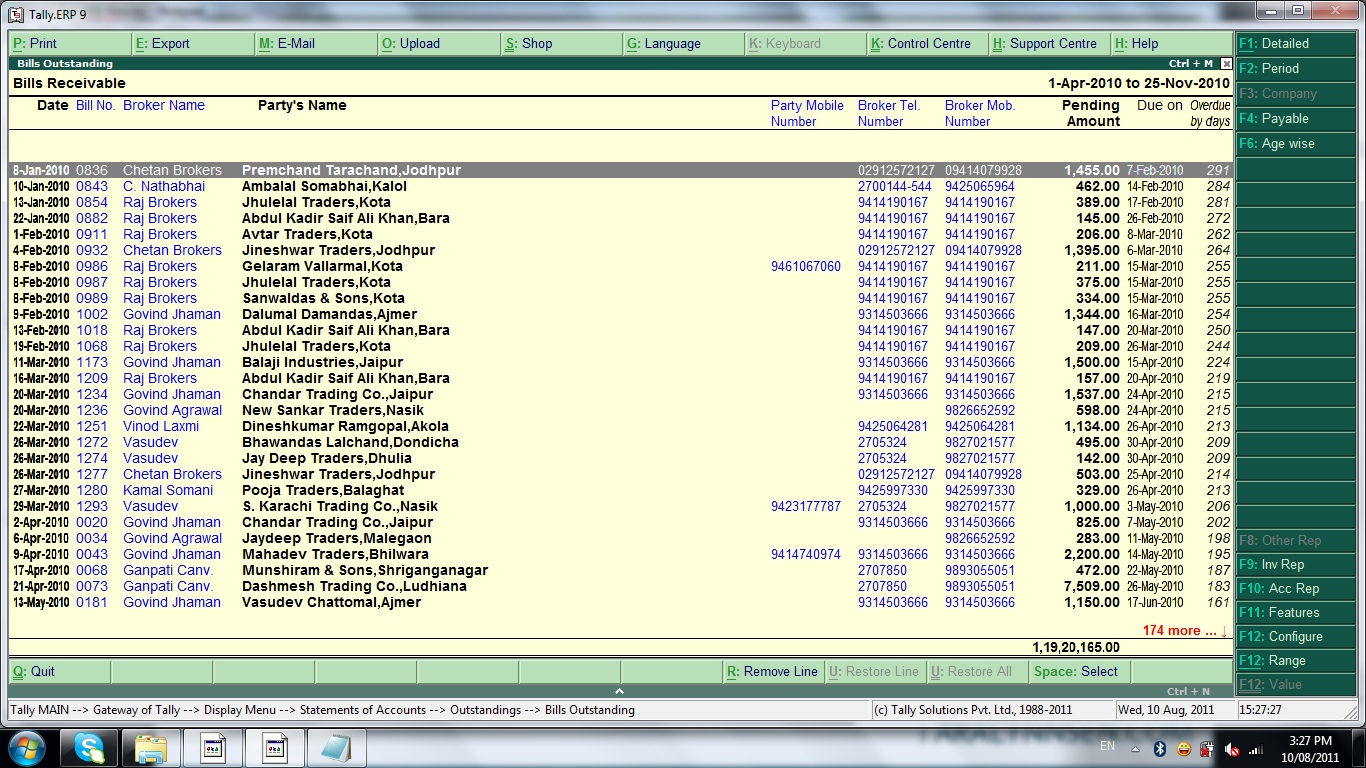1366x768 pixels.
Task: Open F10: Acc Rep reports
Action: pyautogui.click(x=1296, y=589)
